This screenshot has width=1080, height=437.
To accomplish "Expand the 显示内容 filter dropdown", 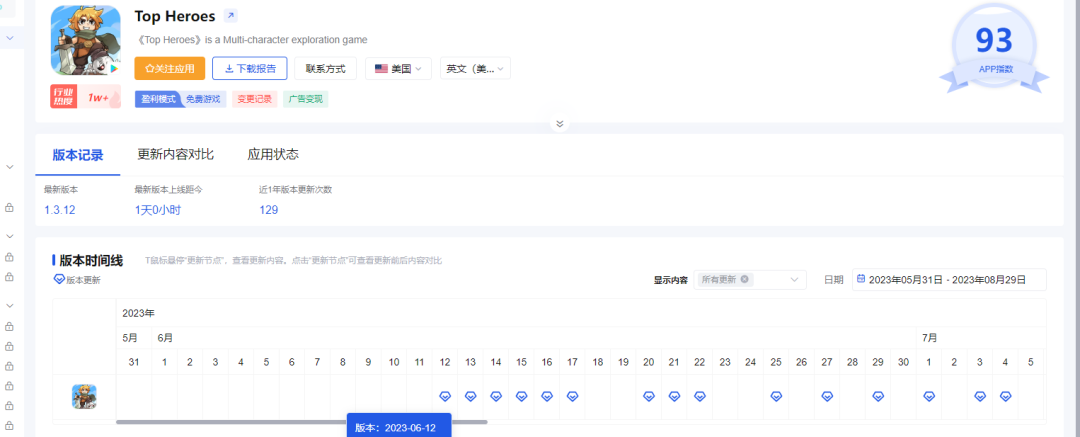I will click(x=794, y=279).
